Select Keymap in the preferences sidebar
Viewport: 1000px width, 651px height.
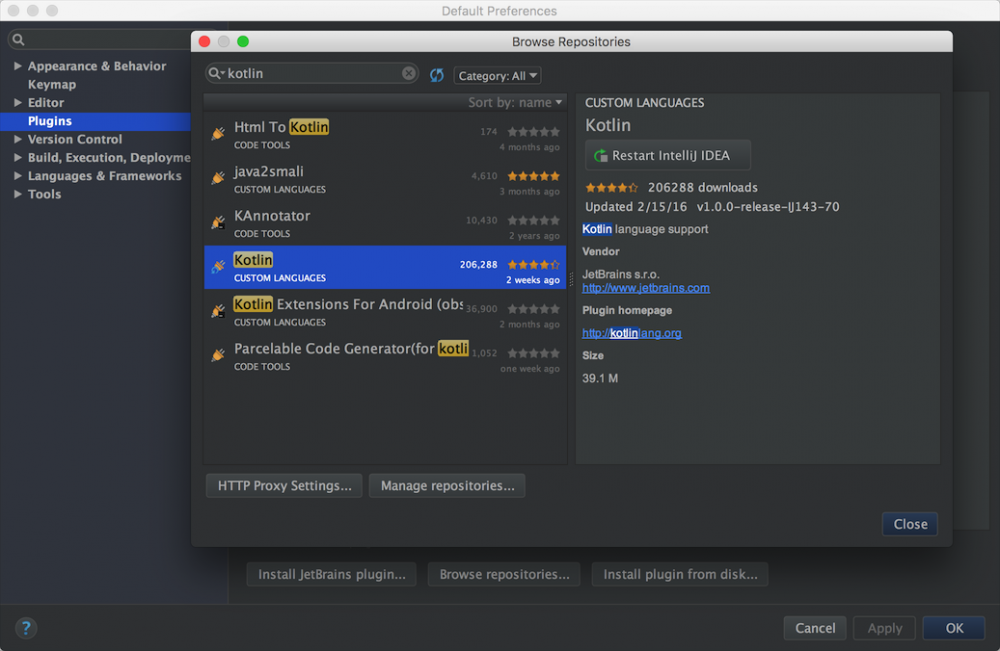coord(52,85)
